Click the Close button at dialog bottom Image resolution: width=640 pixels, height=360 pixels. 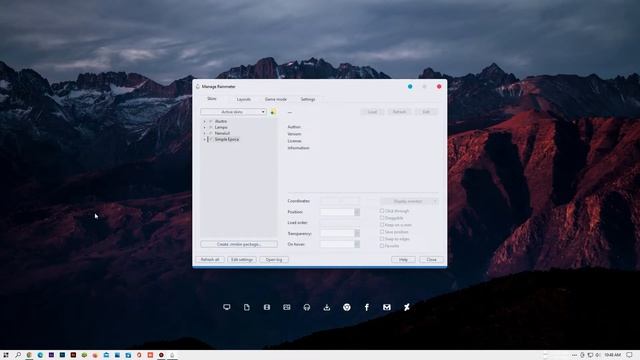[431, 260]
